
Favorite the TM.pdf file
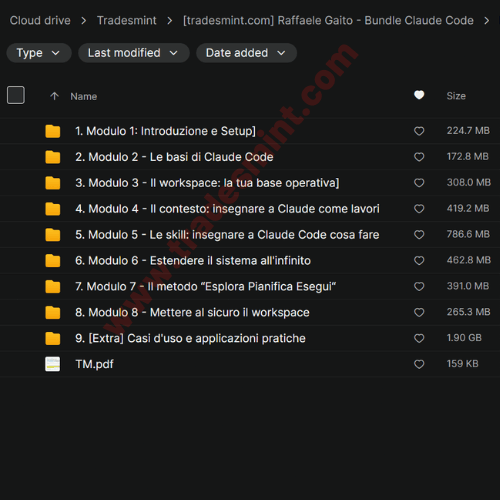419,364
